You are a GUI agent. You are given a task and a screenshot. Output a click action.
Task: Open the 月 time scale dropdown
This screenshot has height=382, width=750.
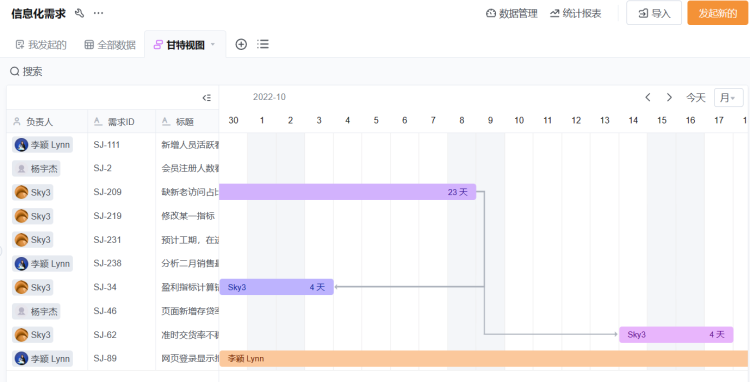pyautogui.click(x=728, y=98)
